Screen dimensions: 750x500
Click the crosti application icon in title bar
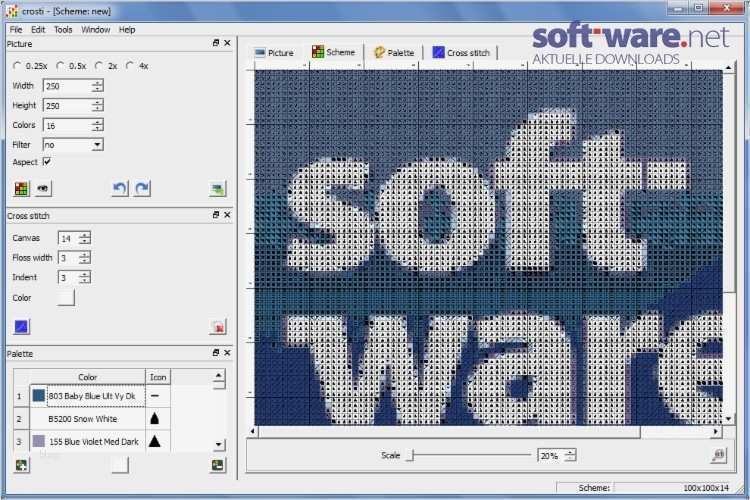tap(11, 11)
